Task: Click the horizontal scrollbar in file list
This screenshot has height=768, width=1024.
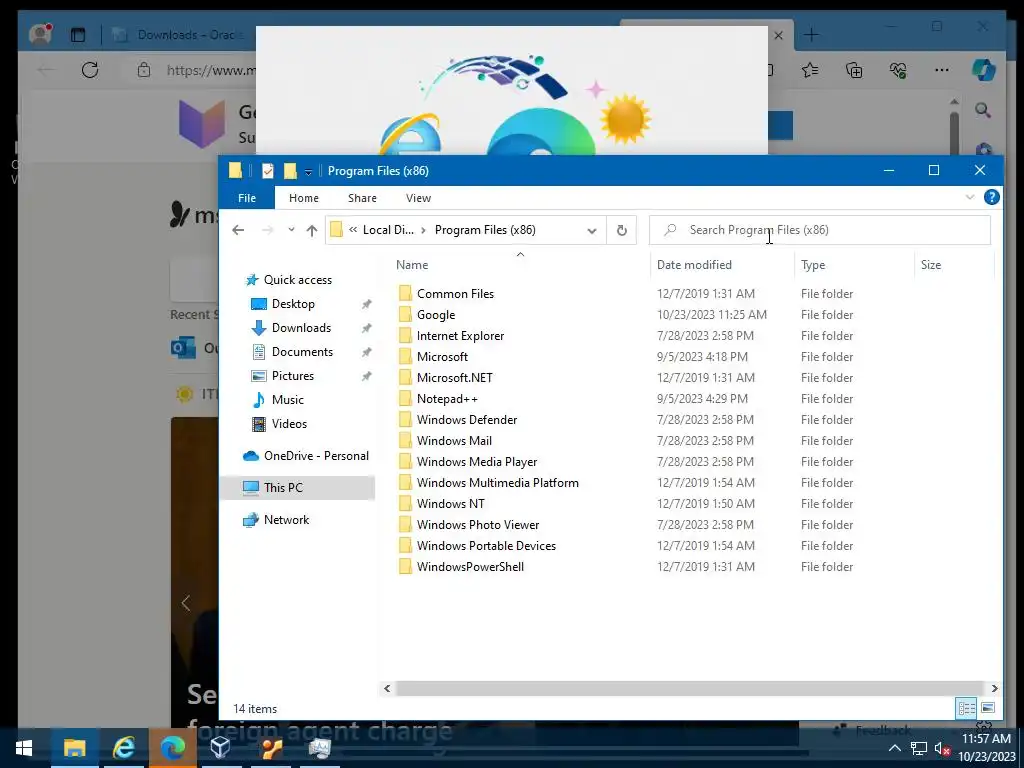Action: [x=689, y=688]
